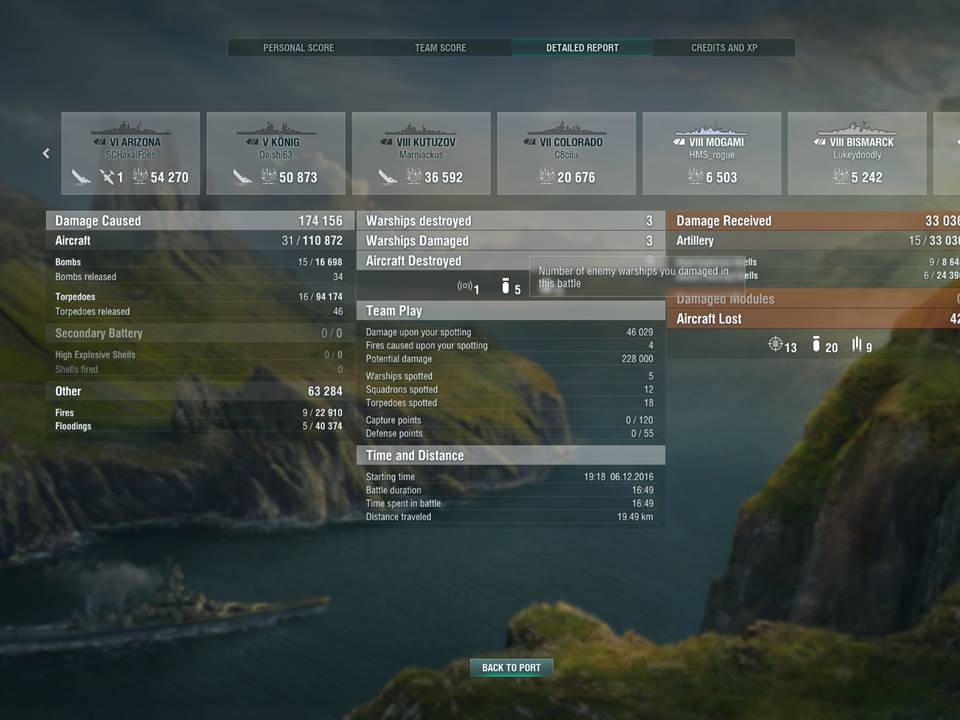
Task: Click the Bismarck ship silhouette icon
Action: [857, 128]
